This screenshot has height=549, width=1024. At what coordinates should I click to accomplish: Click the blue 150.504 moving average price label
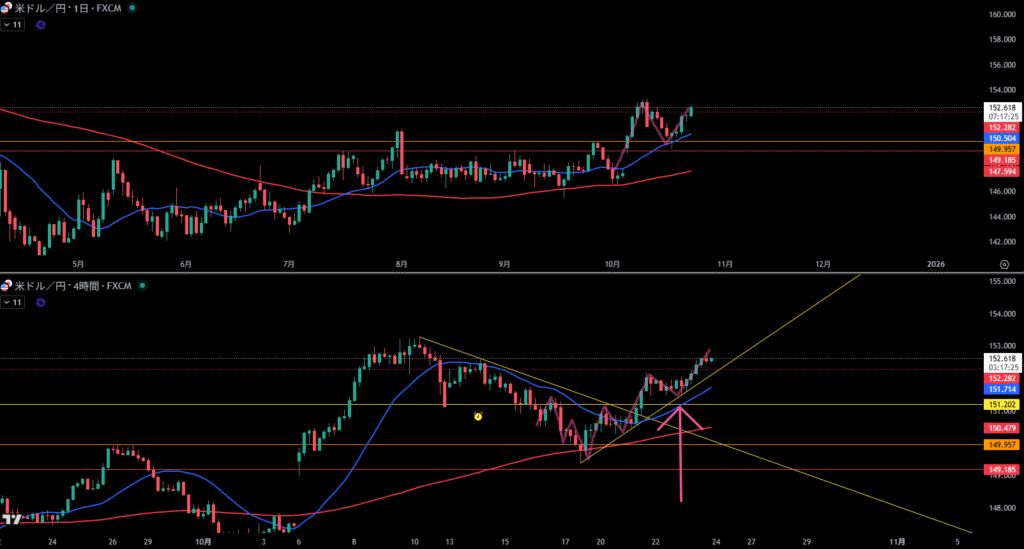point(1002,138)
